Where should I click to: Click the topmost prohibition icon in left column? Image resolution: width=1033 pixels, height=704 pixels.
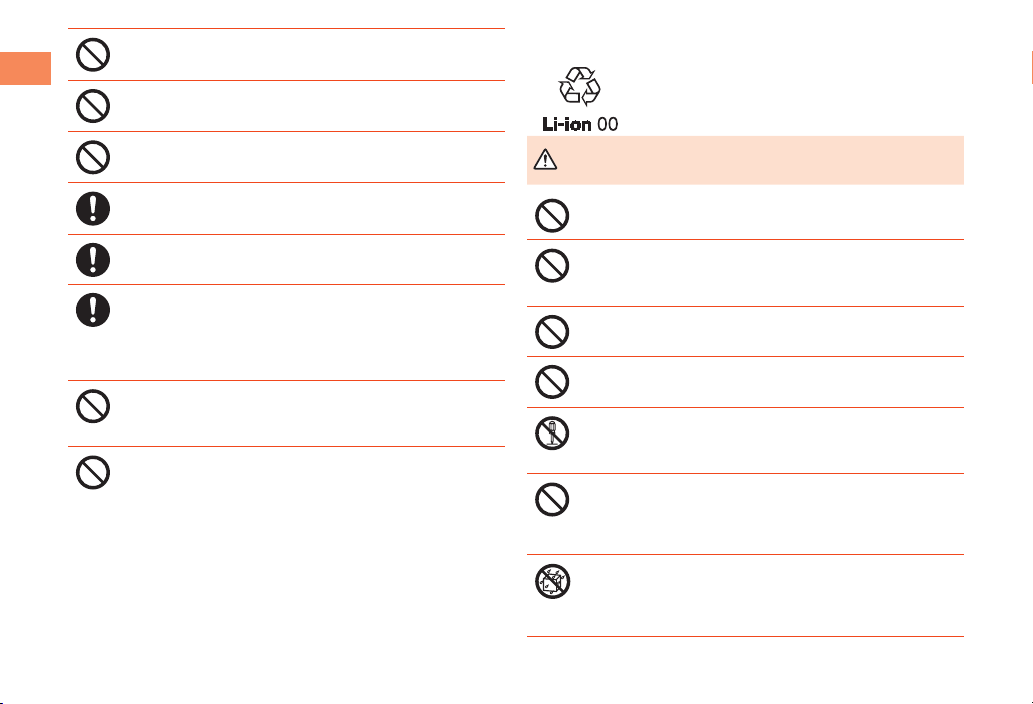[93, 54]
